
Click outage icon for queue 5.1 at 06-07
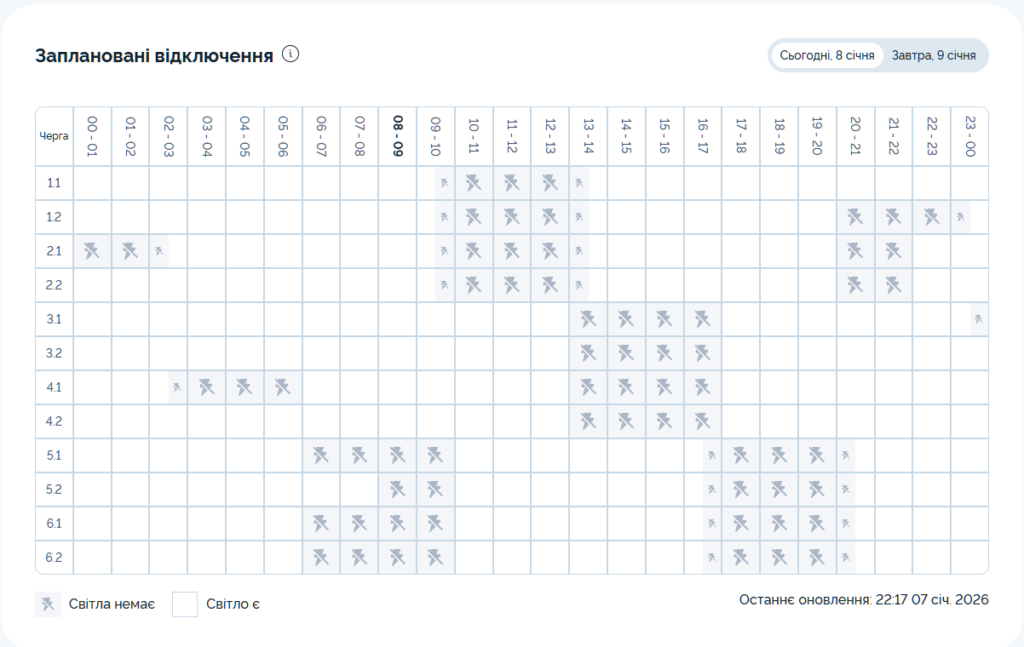tap(321, 455)
